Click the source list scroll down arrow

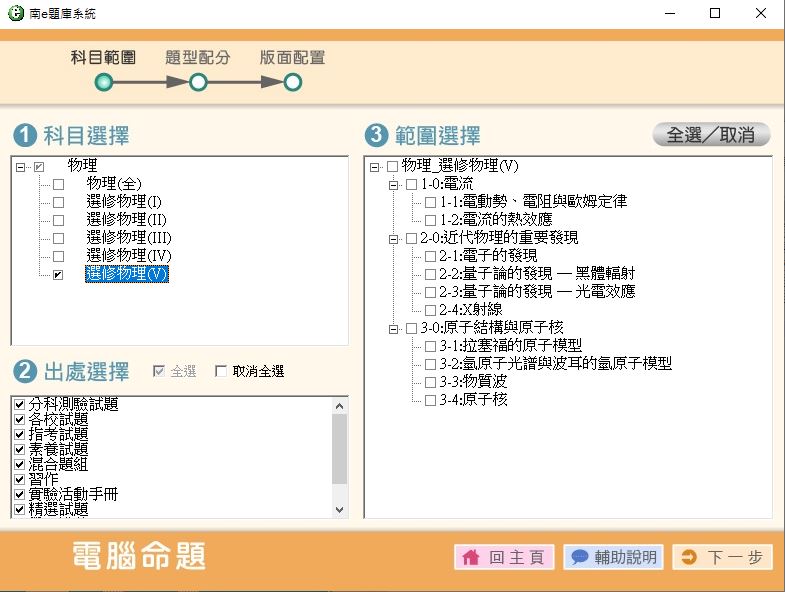tap(340, 510)
